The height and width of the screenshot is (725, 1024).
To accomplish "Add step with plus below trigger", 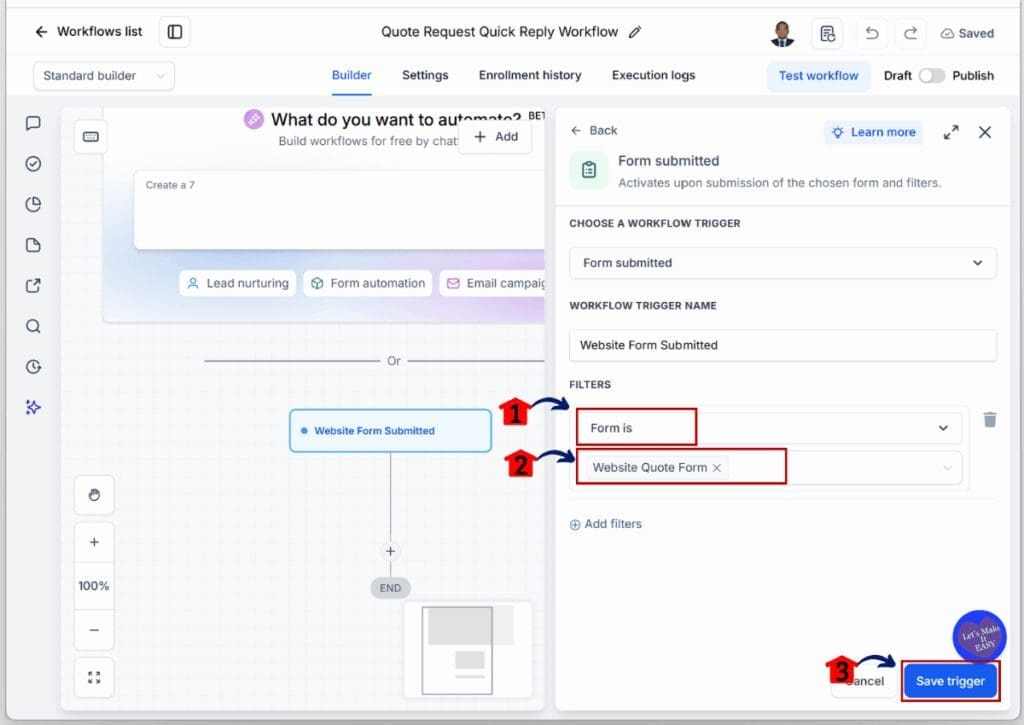I will [391, 551].
